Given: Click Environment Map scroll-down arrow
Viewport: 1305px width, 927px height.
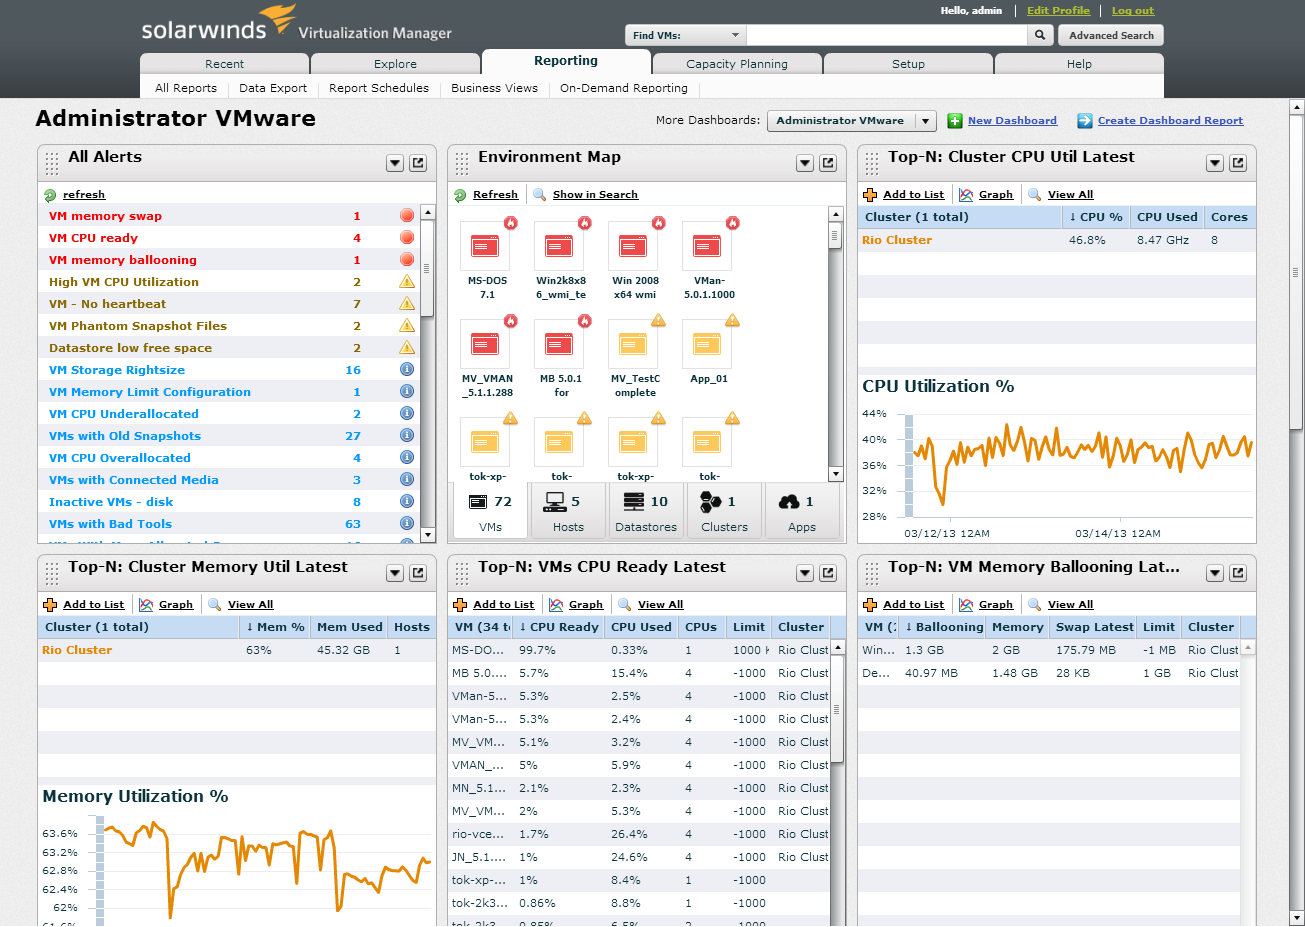Looking at the screenshot, I should tap(836, 474).
